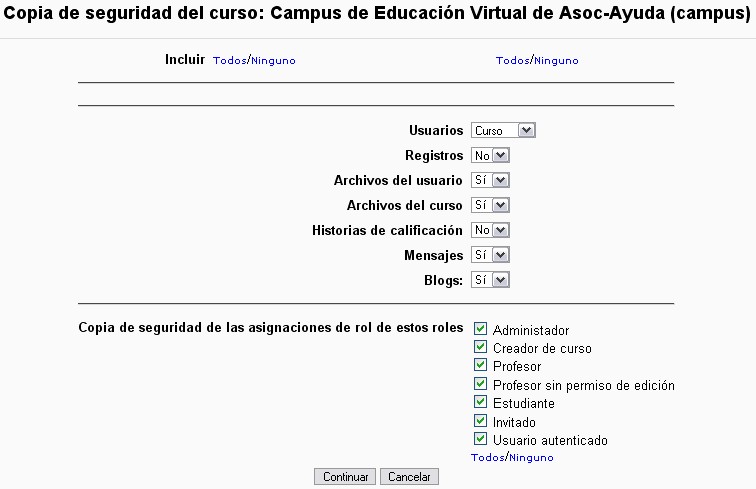Toggle the Profesor role checkbox
The height and width of the screenshot is (489, 756).
(481, 366)
